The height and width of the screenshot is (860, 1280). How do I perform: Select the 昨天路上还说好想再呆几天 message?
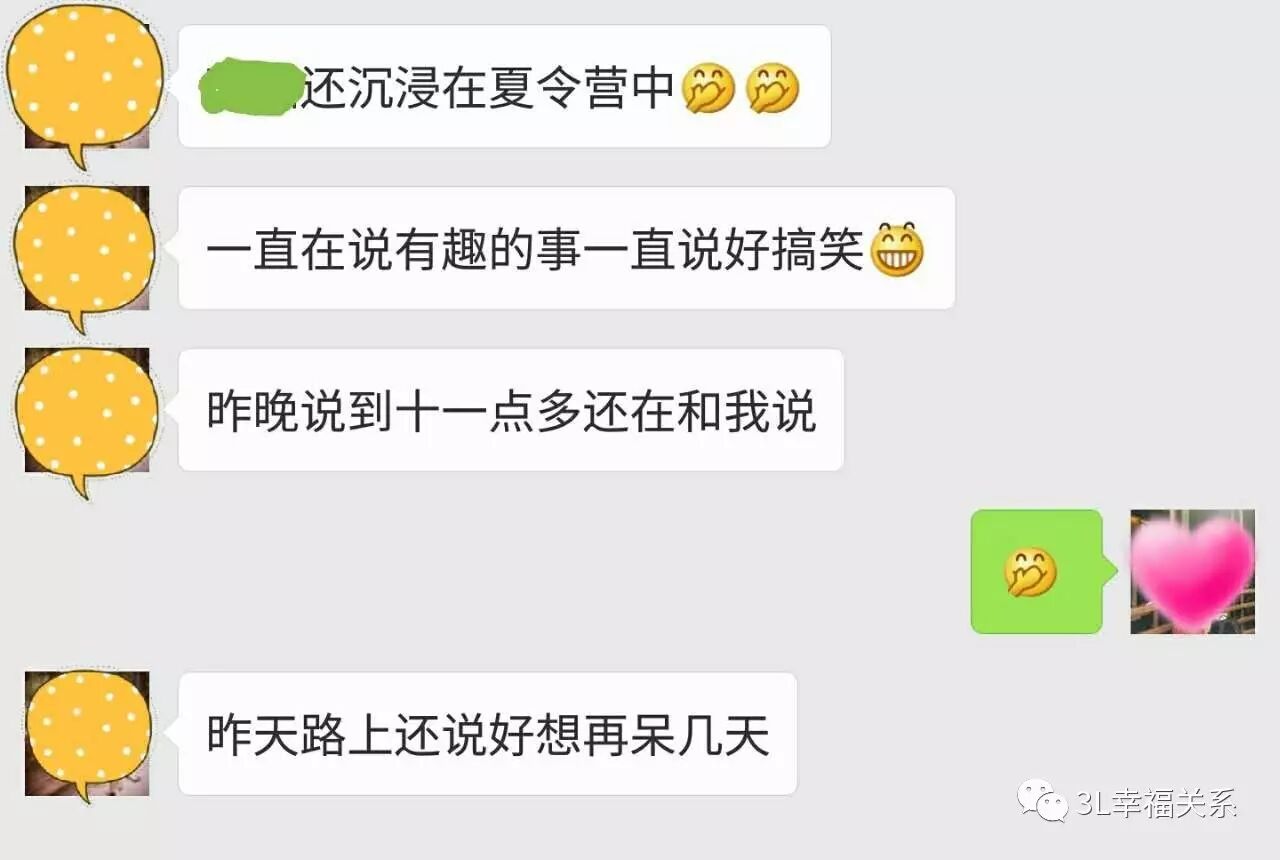point(487,734)
